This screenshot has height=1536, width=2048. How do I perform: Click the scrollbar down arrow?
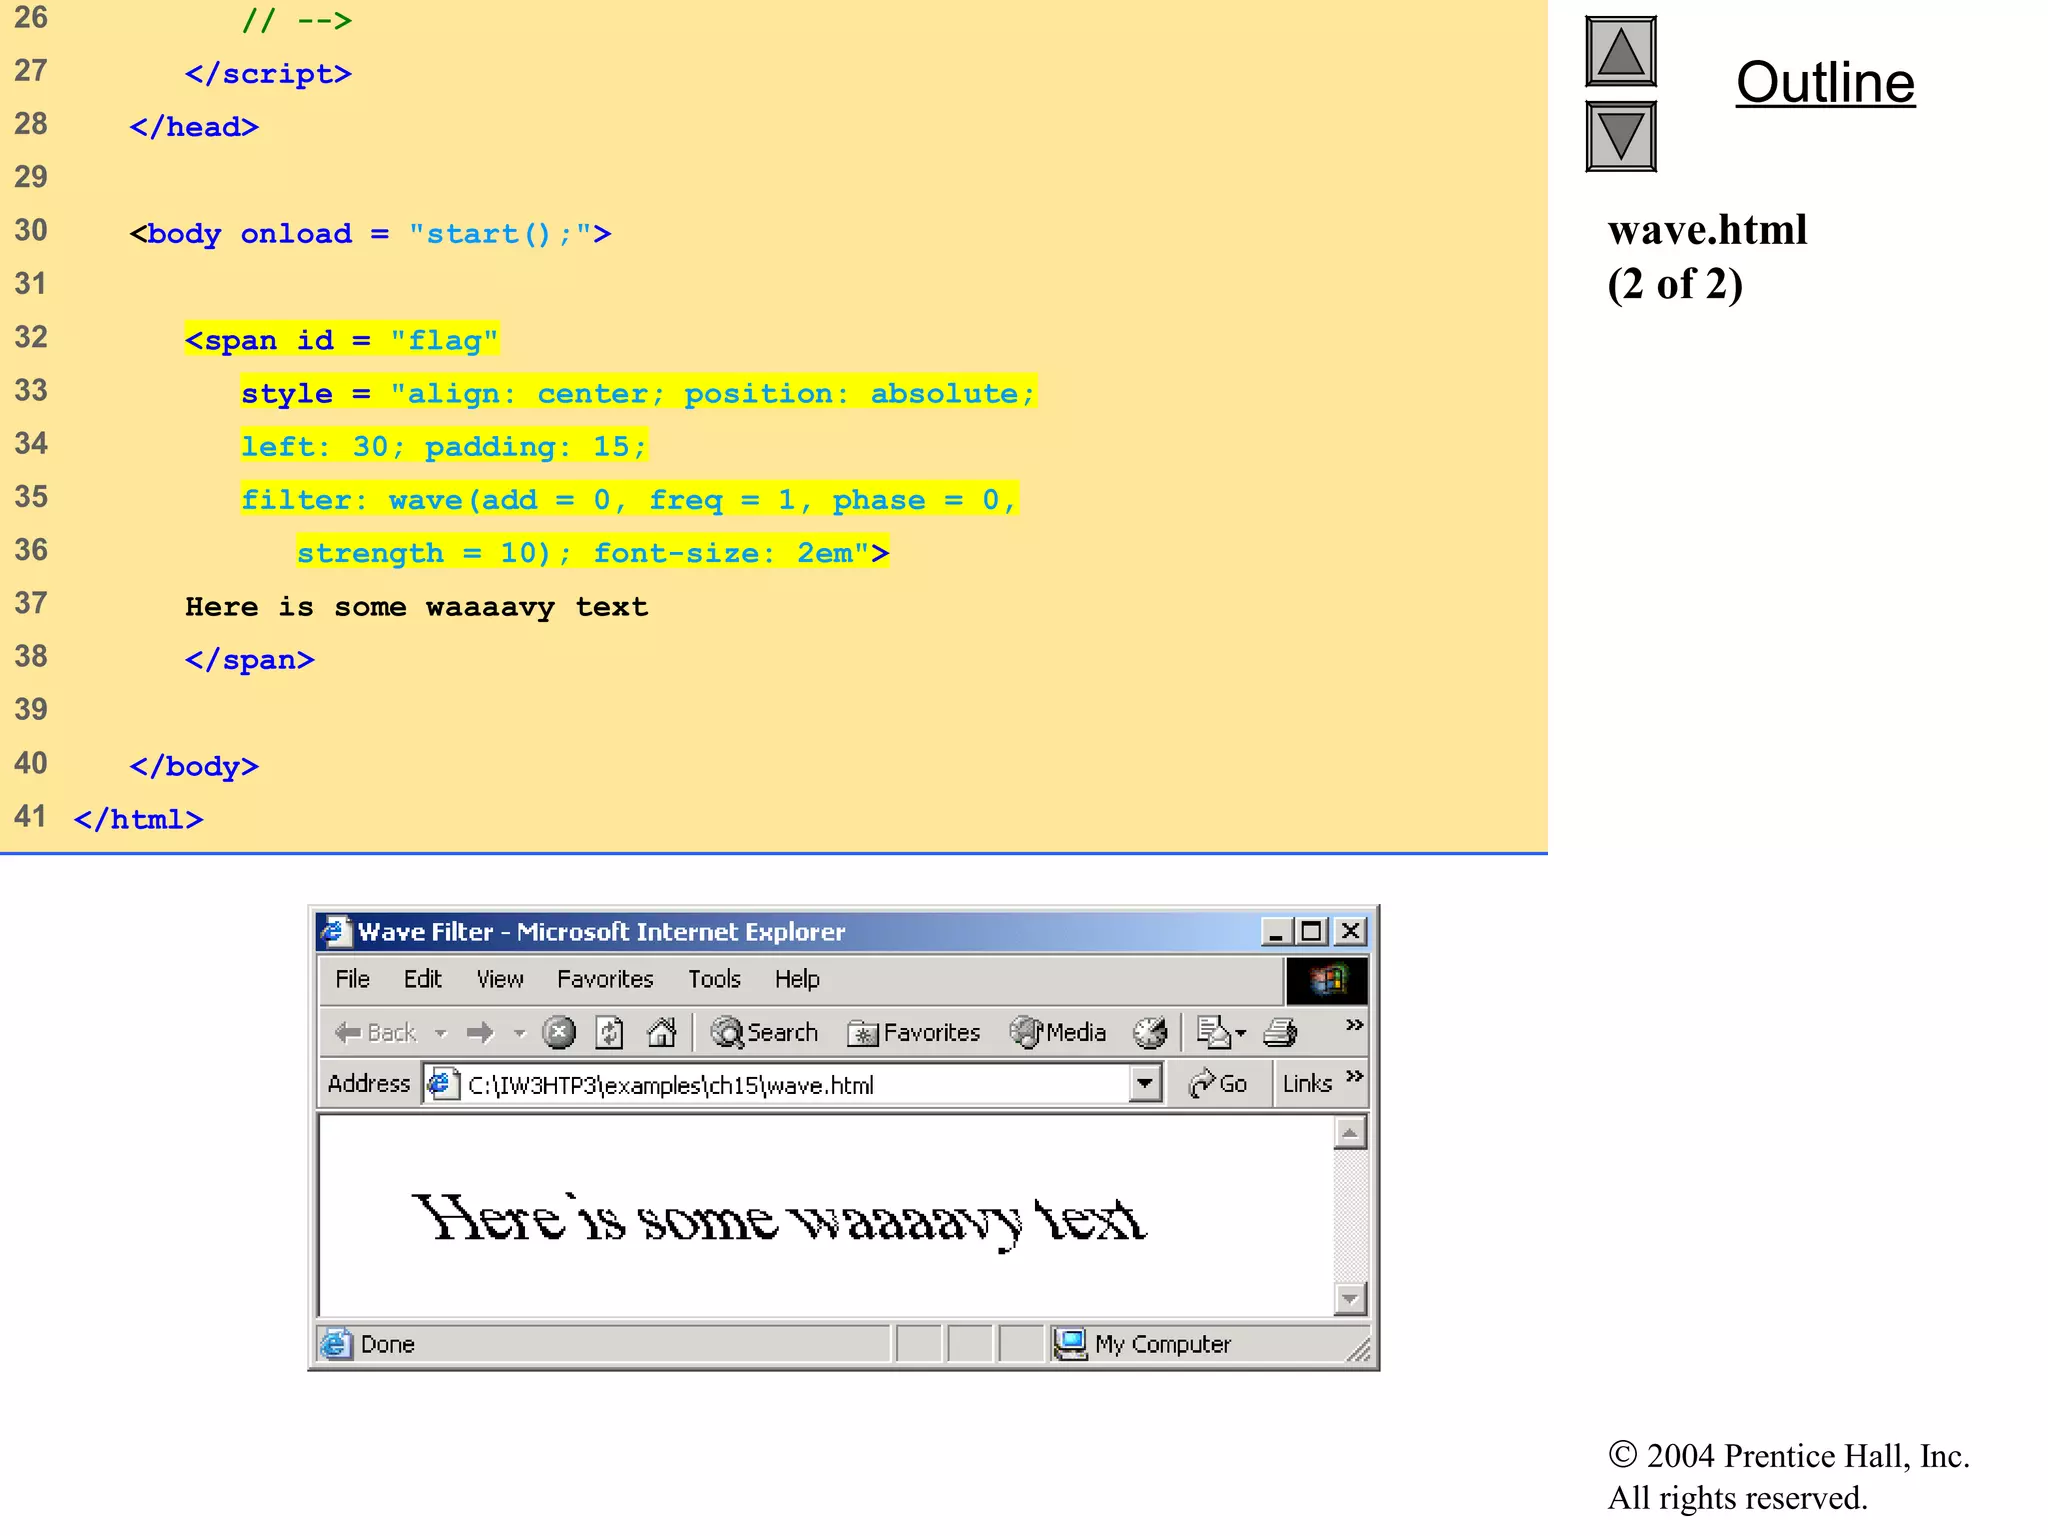[x=1350, y=1298]
